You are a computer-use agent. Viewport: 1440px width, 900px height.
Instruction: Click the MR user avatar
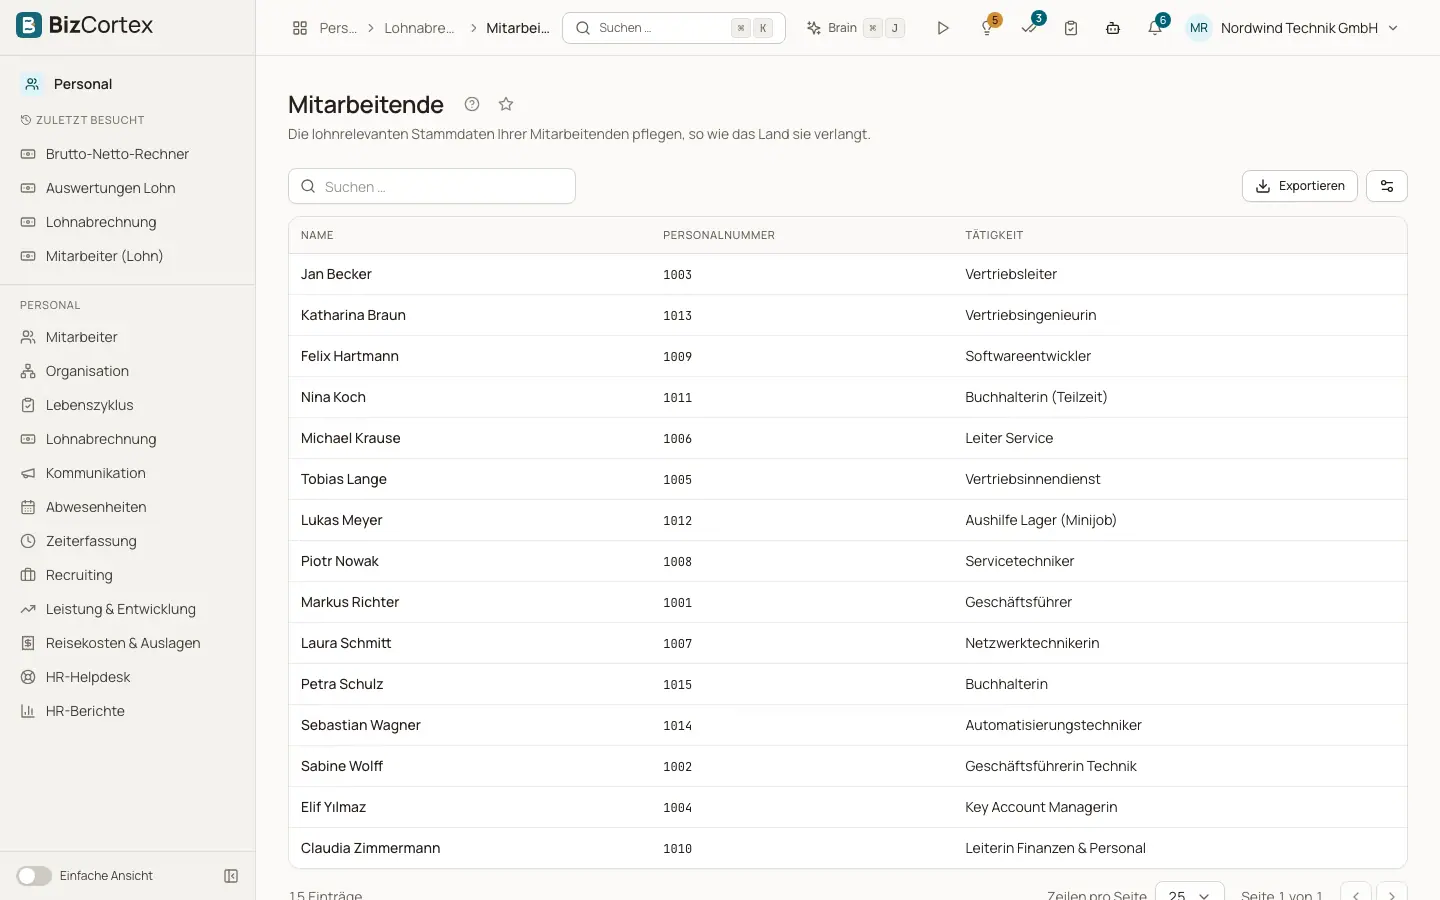[x=1199, y=28]
